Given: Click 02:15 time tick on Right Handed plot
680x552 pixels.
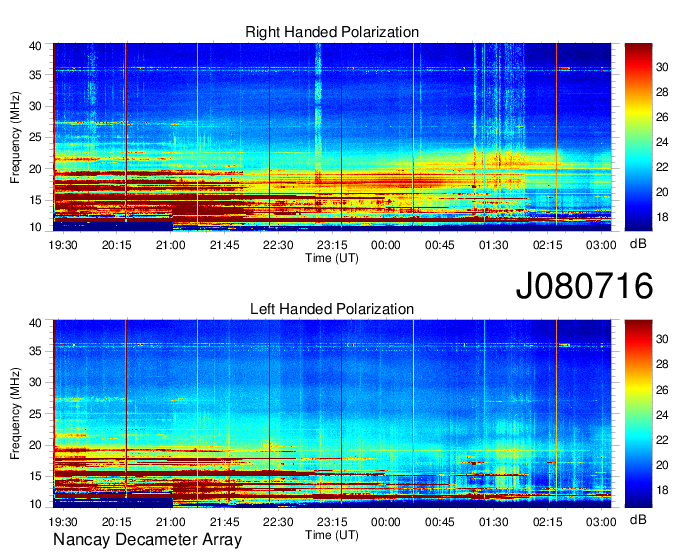Looking at the screenshot, I should (x=547, y=245).
